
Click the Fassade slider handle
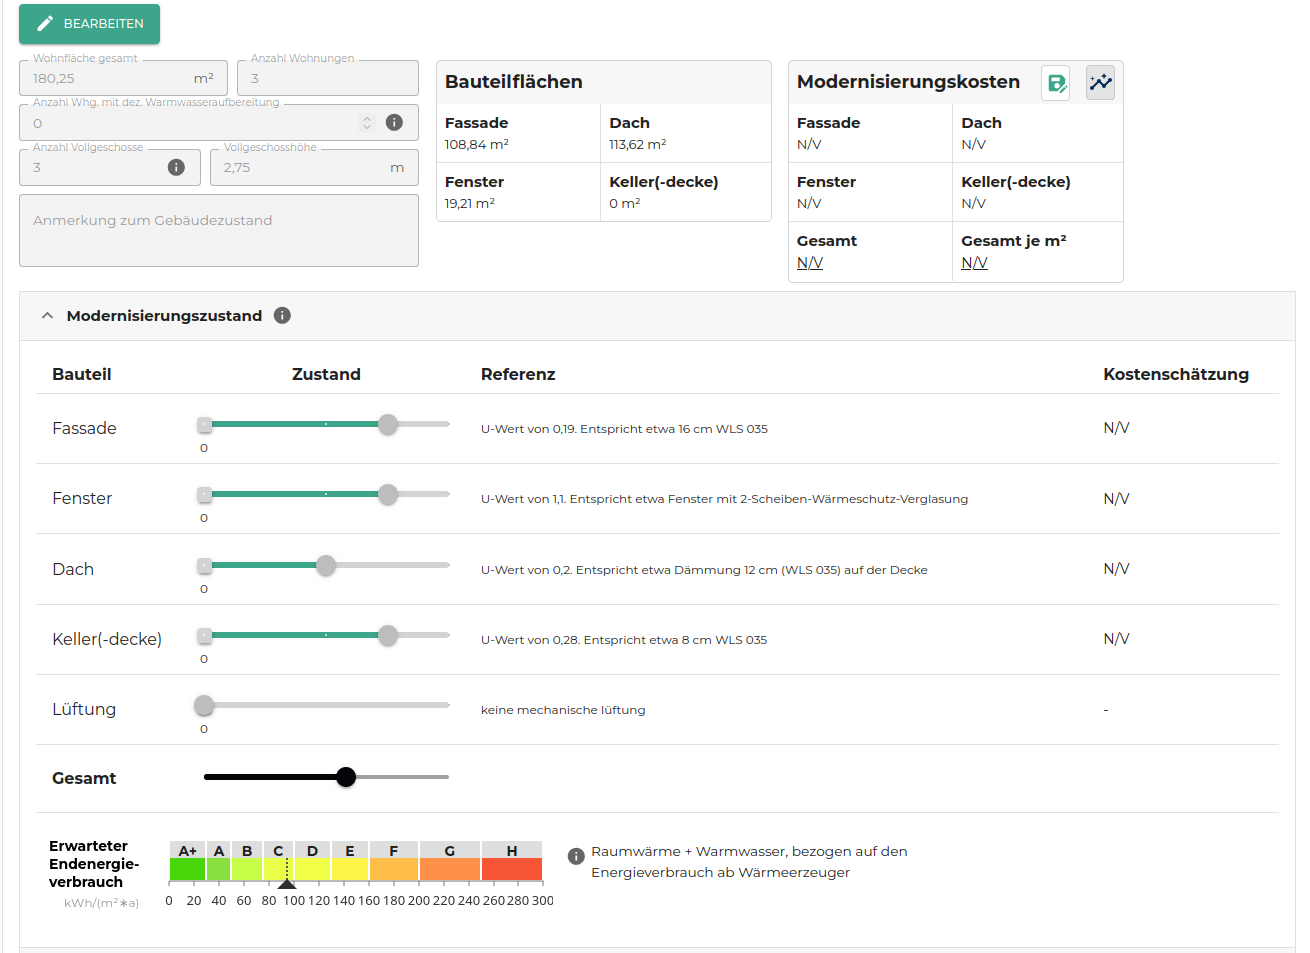click(388, 424)
